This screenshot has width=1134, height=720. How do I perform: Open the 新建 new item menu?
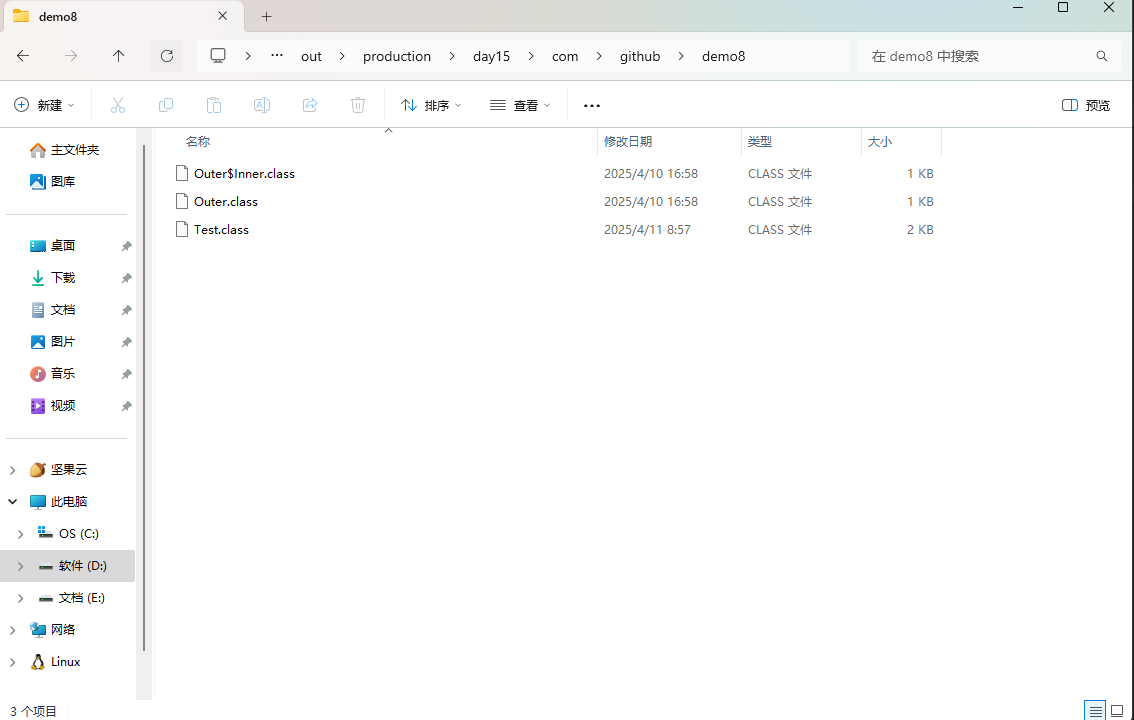(x=45, y=105)
